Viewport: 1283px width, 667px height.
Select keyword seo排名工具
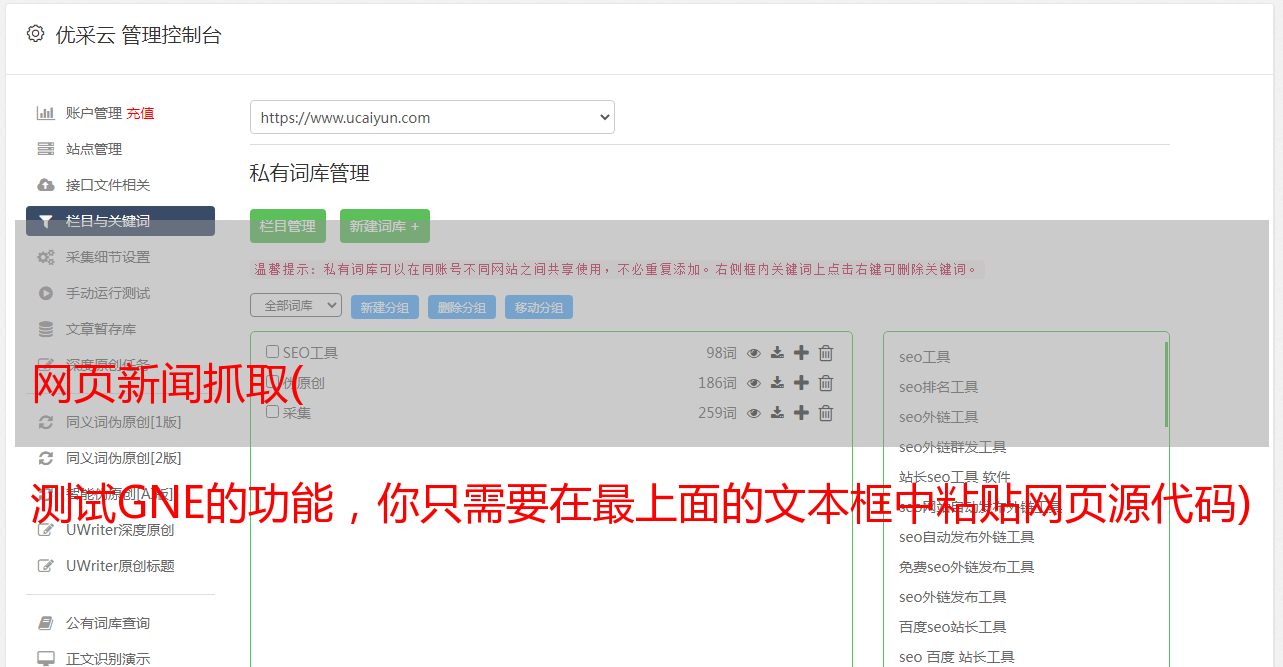pyautogui.click(x=939, y=387)
